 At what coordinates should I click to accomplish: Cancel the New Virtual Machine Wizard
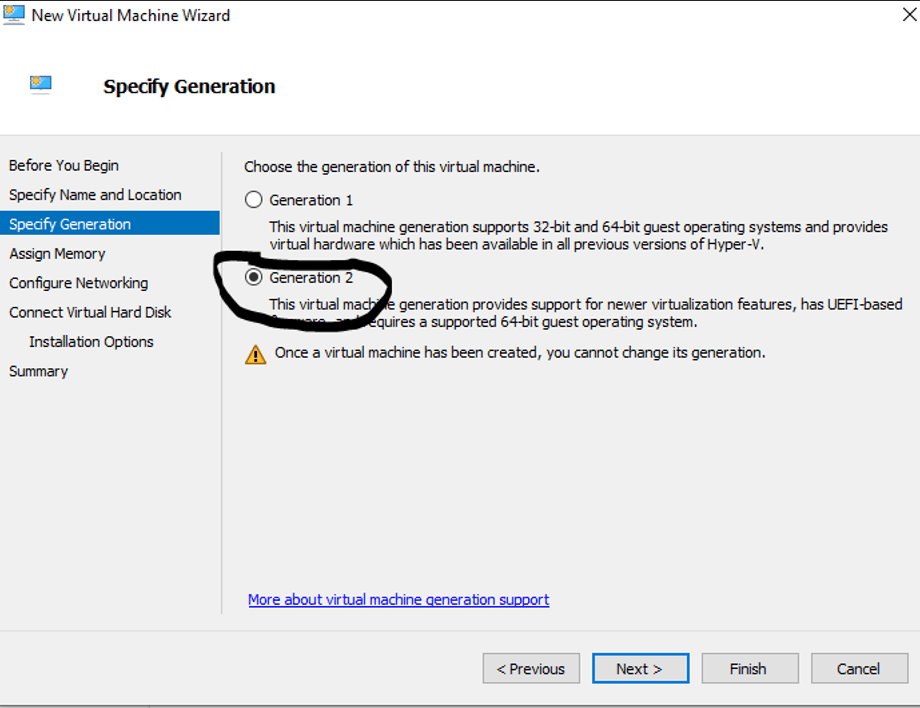coord(858,669)
